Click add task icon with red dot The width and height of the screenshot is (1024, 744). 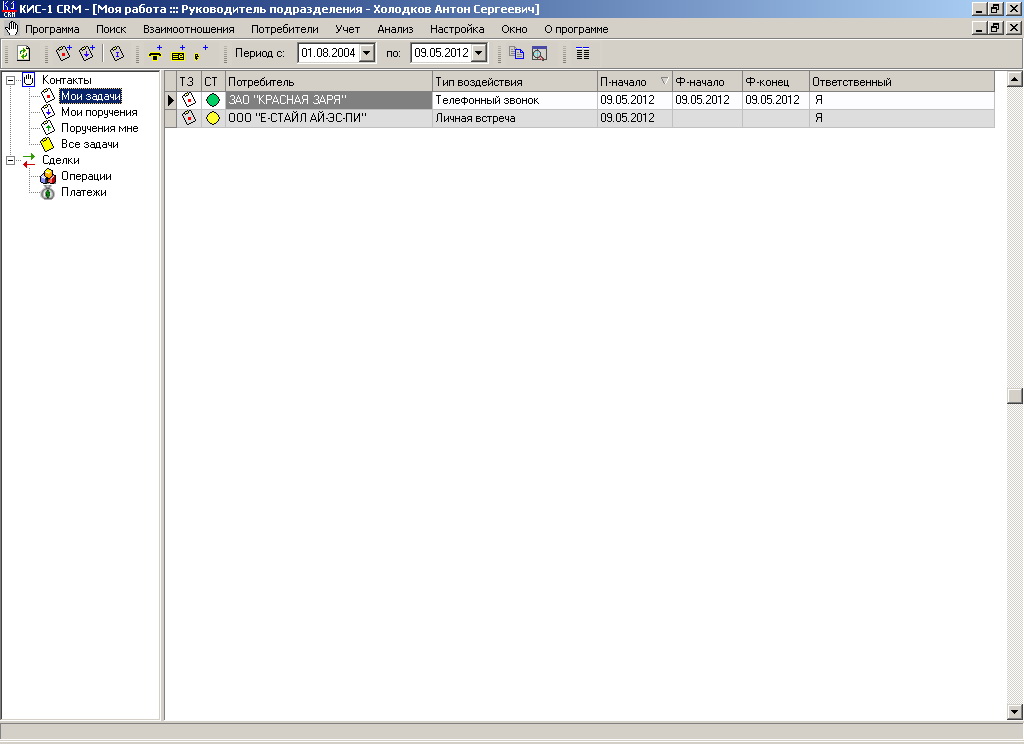click(x=64, y=54)
